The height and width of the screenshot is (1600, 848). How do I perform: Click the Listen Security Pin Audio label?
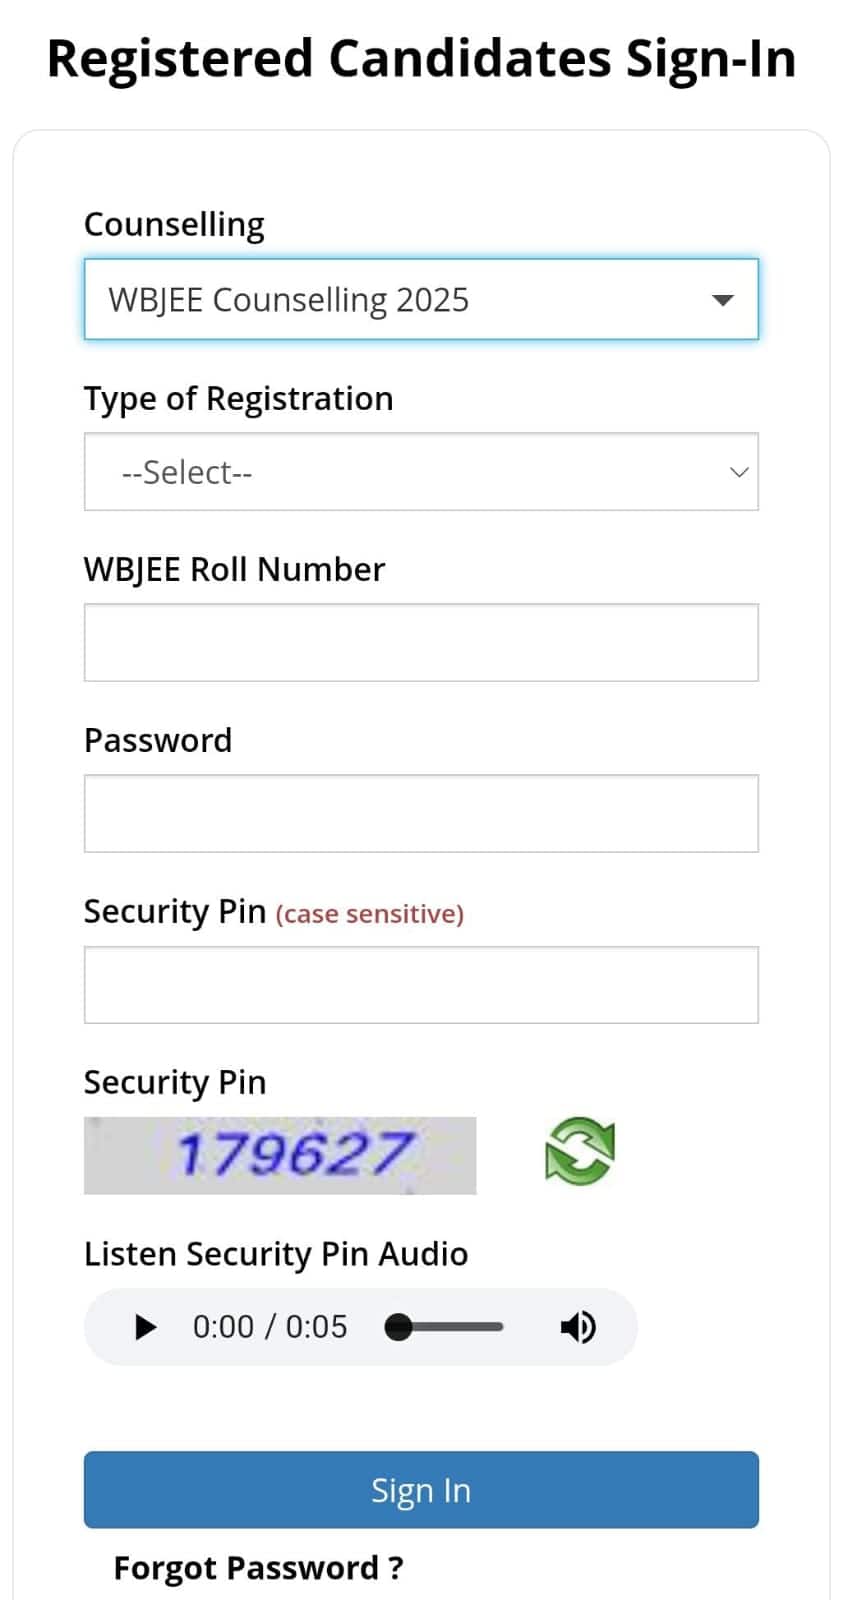coord(275,1254)
